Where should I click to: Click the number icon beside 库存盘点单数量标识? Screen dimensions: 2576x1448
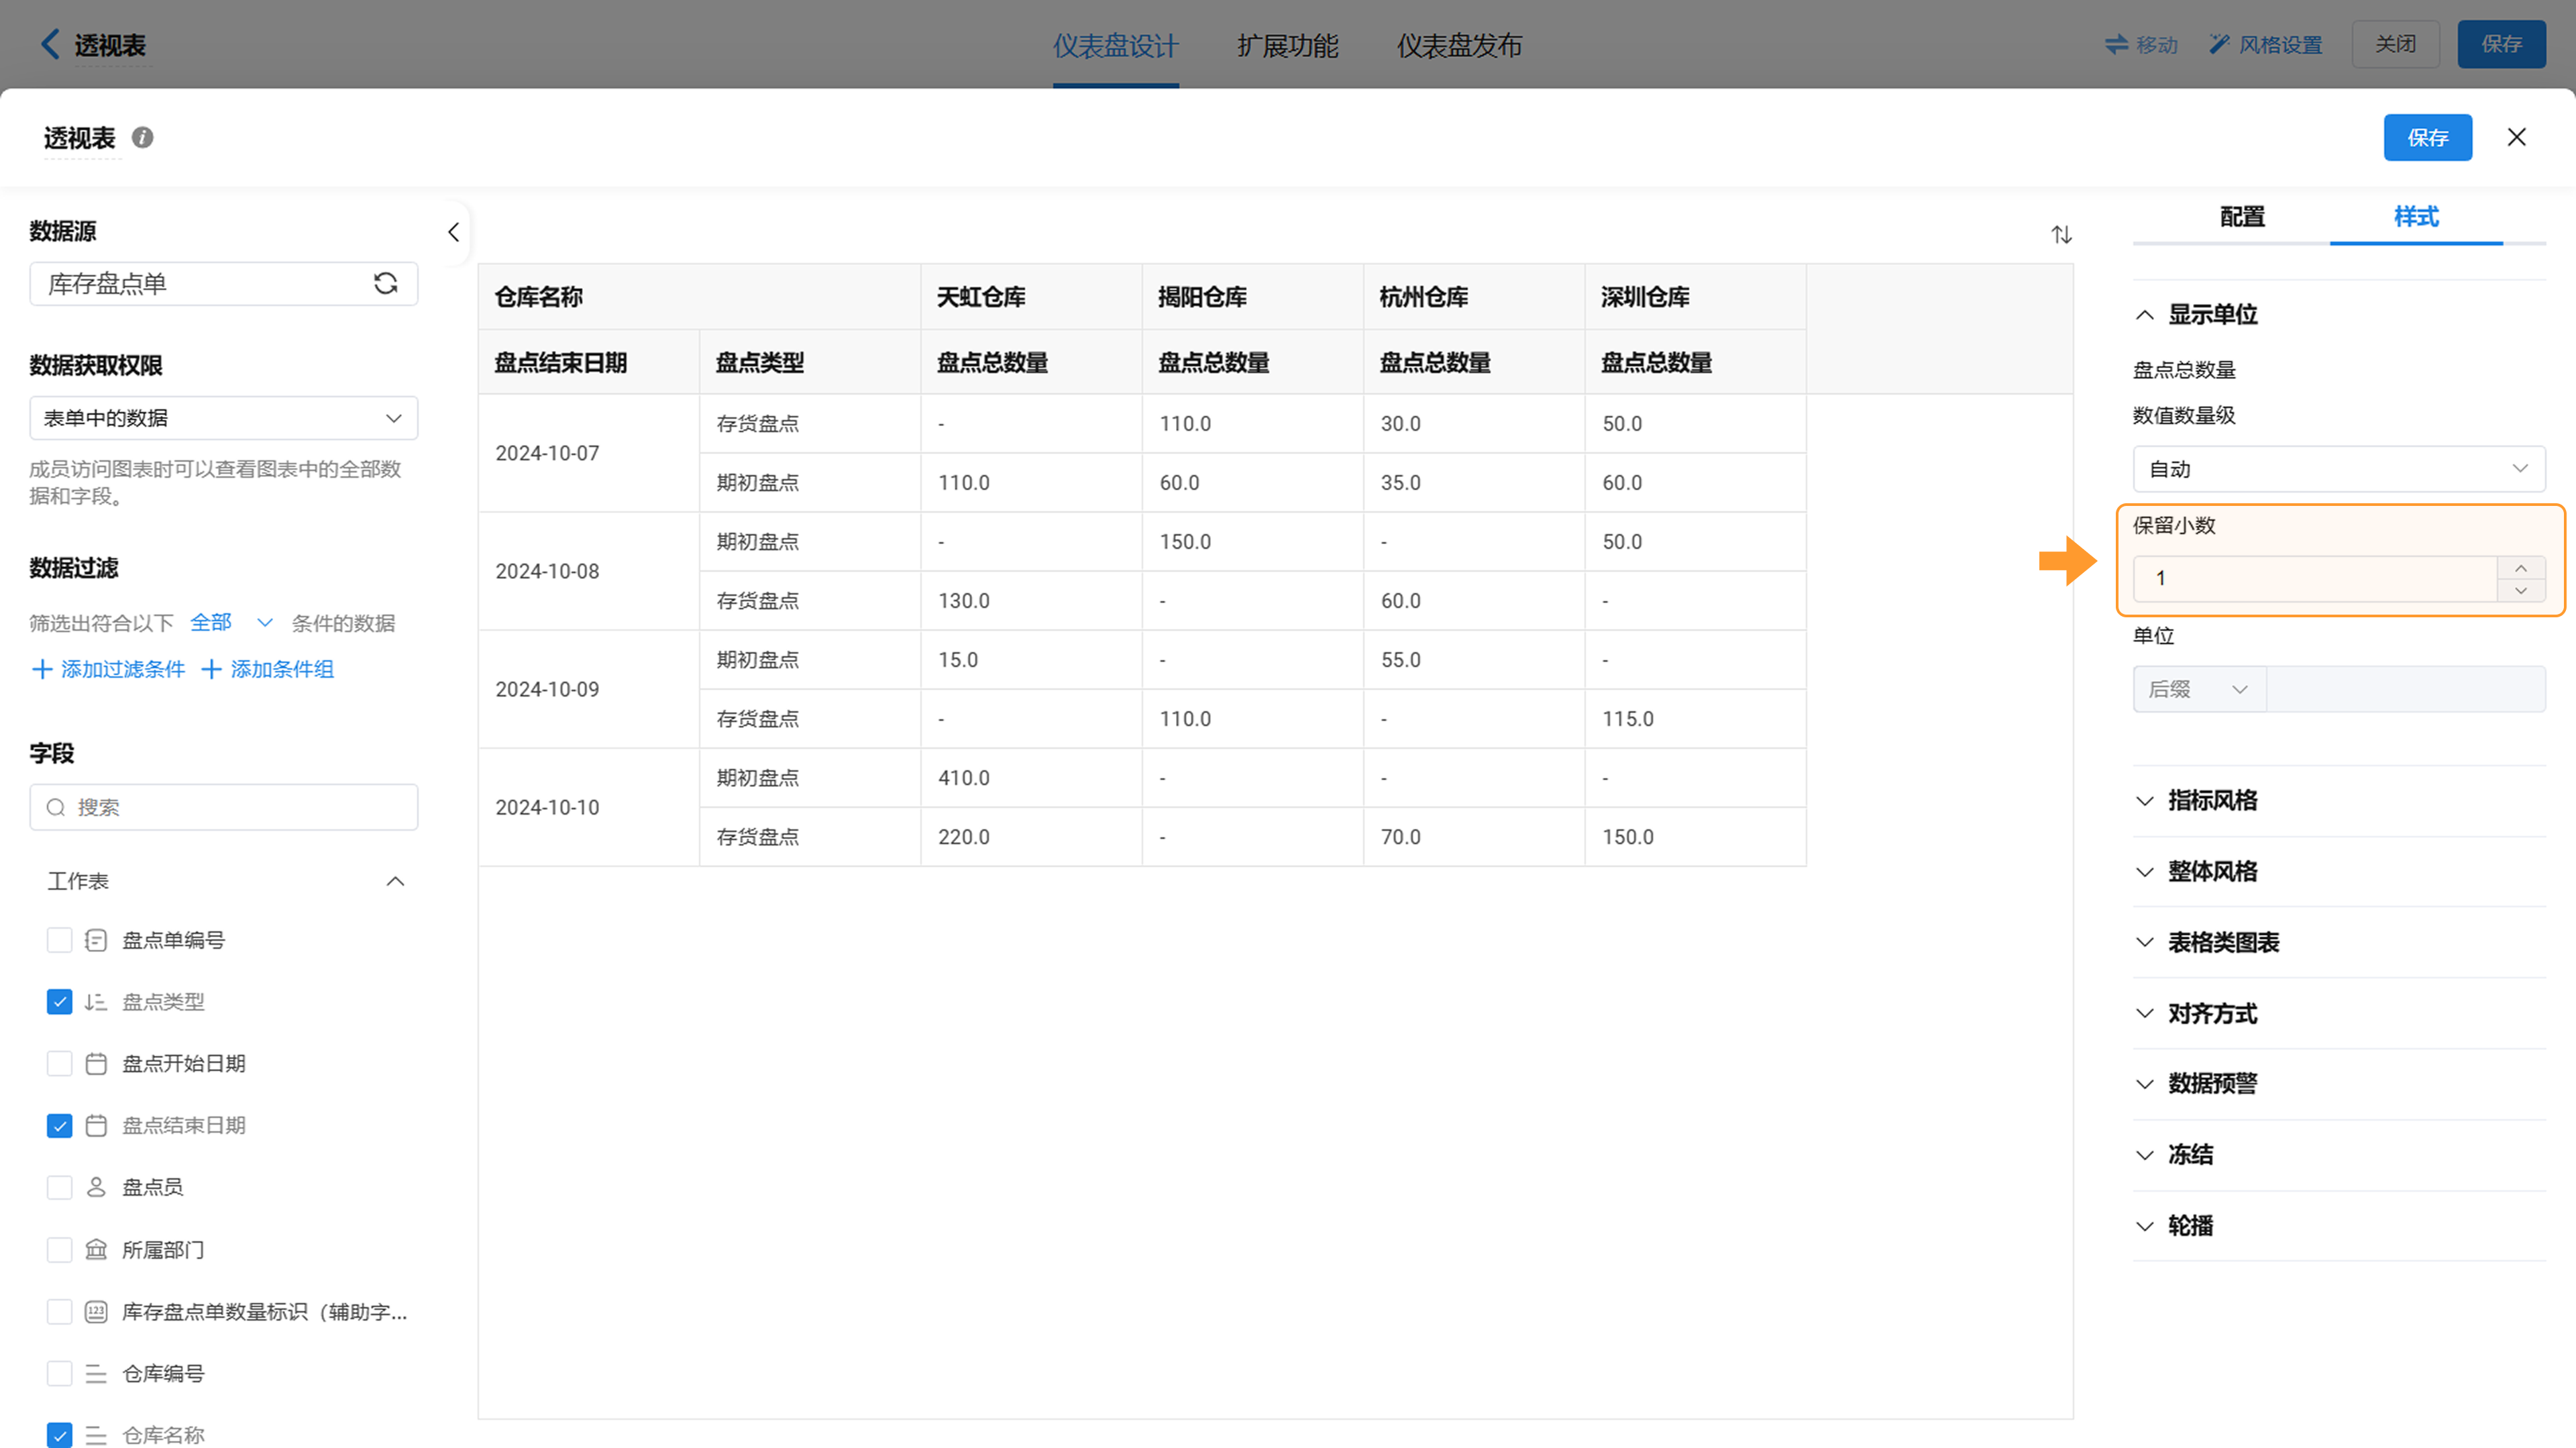coord(96,1311)
